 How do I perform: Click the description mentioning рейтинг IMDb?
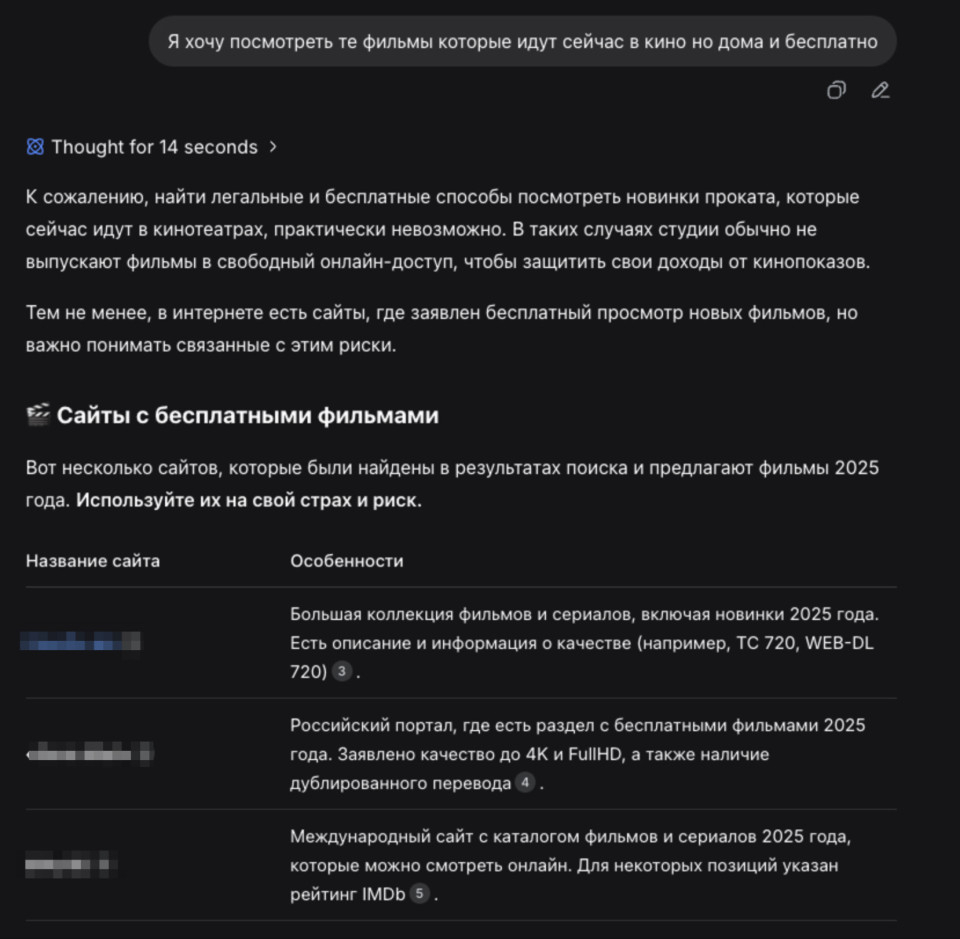tap(570, 865)
